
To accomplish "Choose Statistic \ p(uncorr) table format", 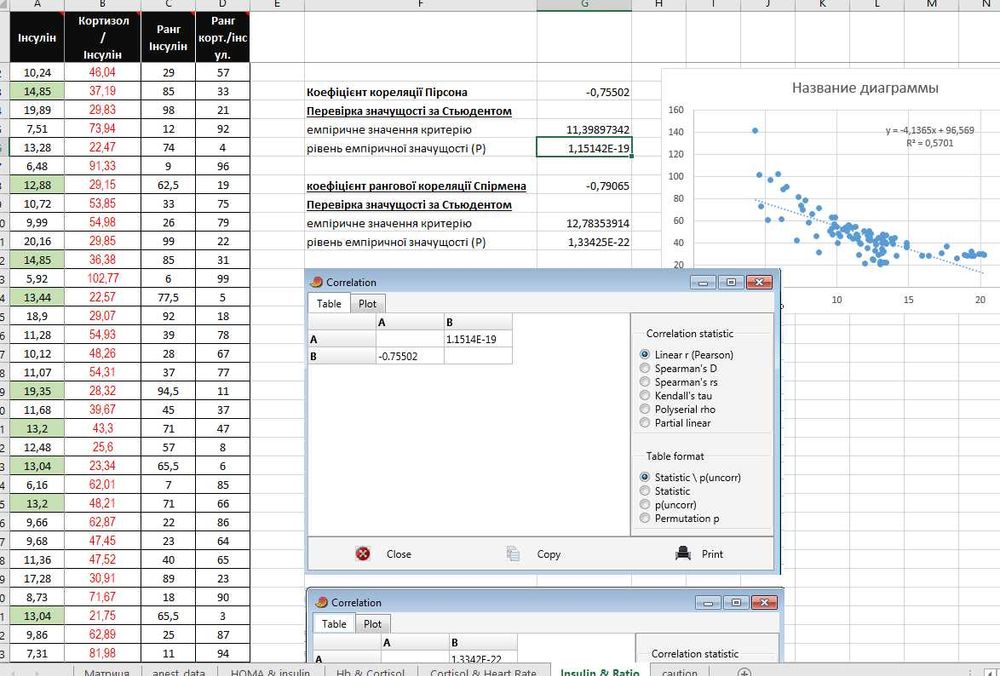I will pyautogui.click(x=645, y=477).
